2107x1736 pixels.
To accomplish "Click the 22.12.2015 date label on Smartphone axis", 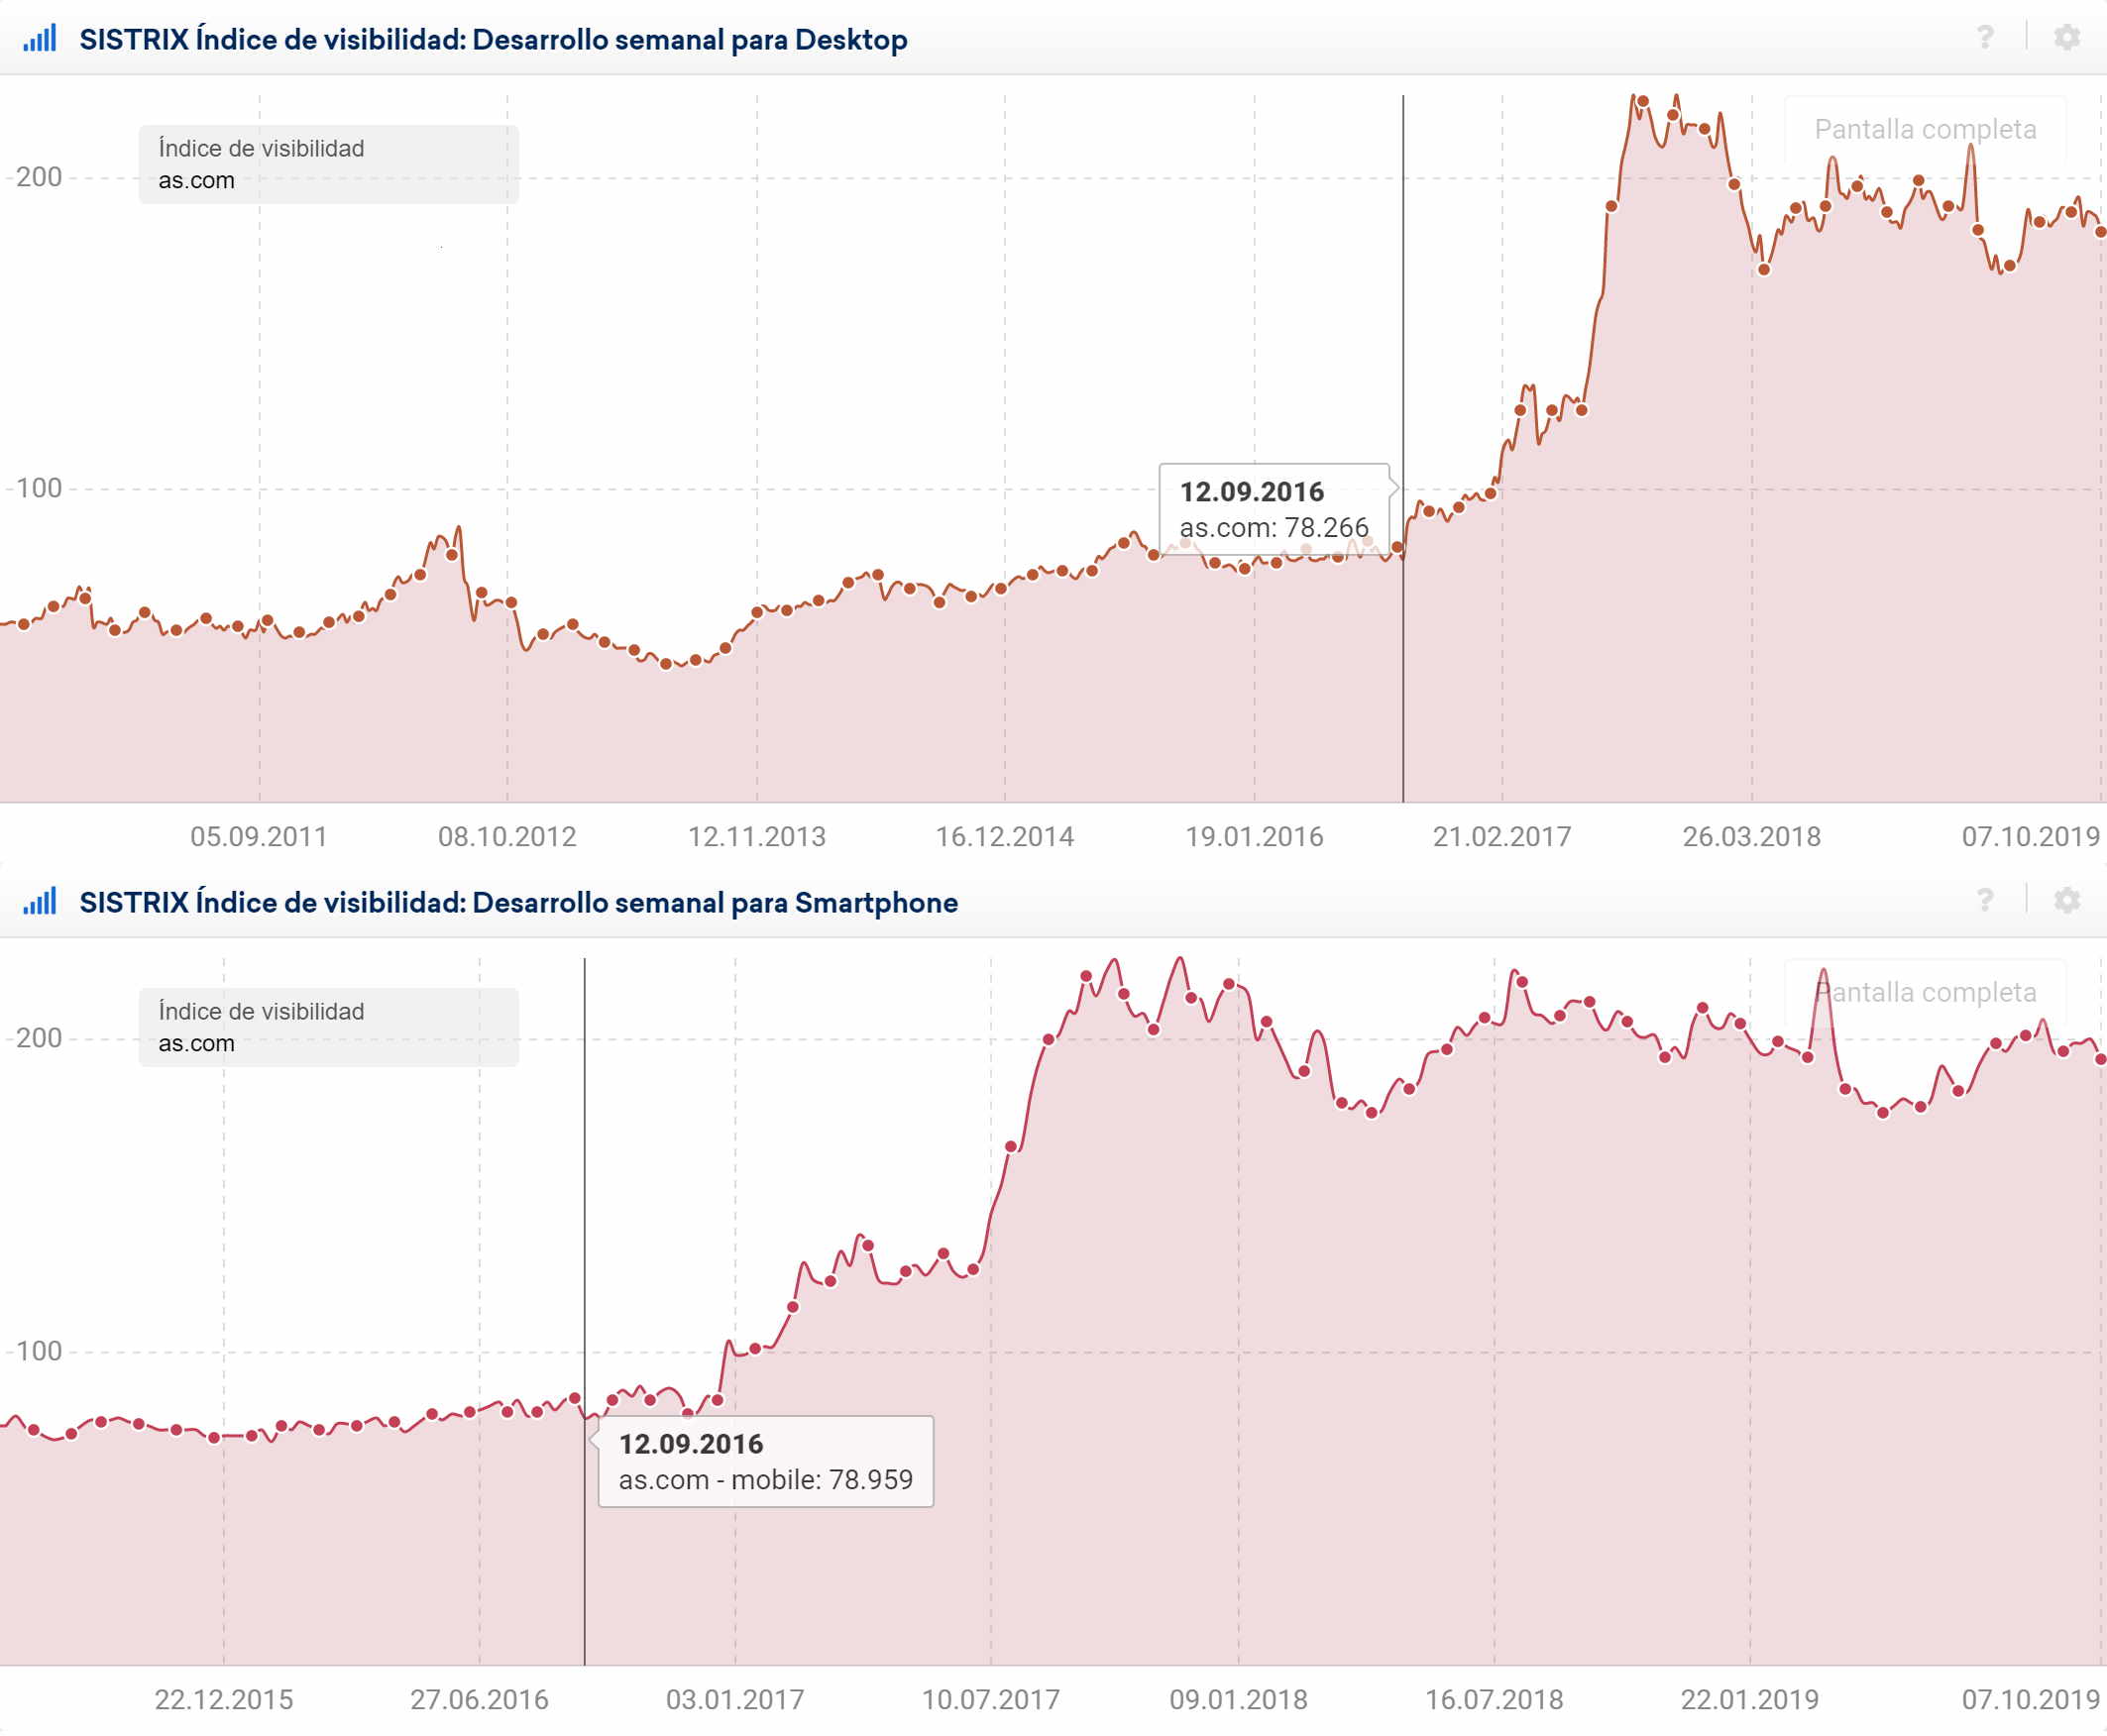I will 224,1700.
